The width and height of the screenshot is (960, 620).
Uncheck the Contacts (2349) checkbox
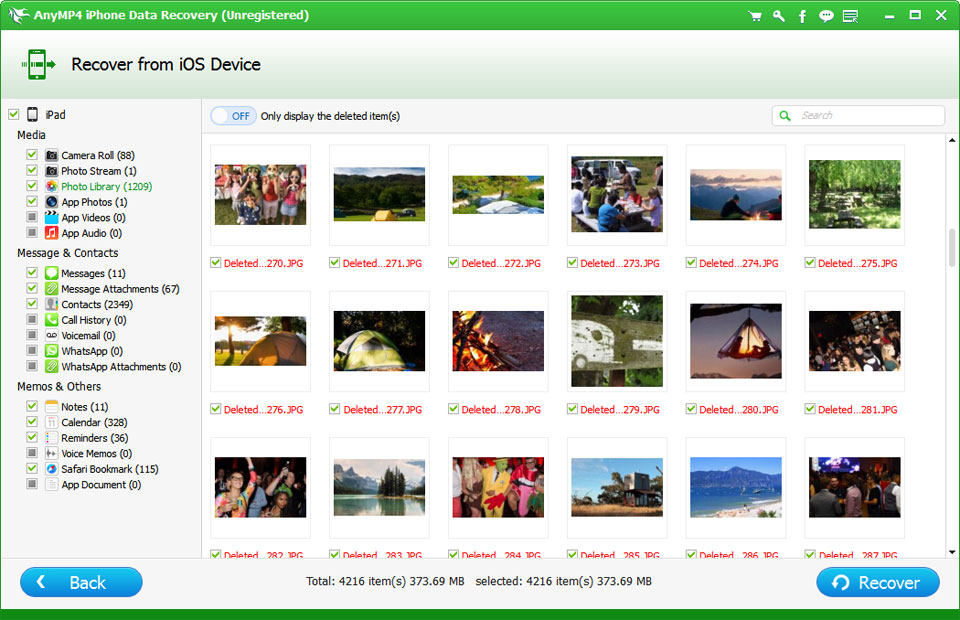point(32,304)
